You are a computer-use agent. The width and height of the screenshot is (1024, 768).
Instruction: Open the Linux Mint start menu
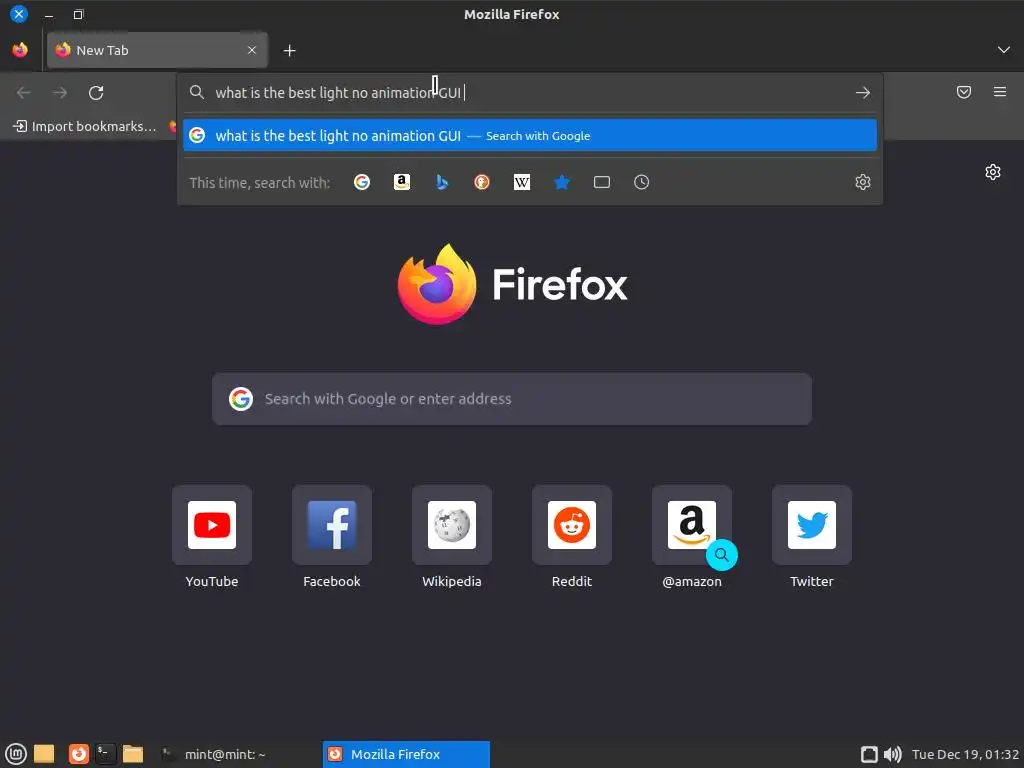[16, 754]
